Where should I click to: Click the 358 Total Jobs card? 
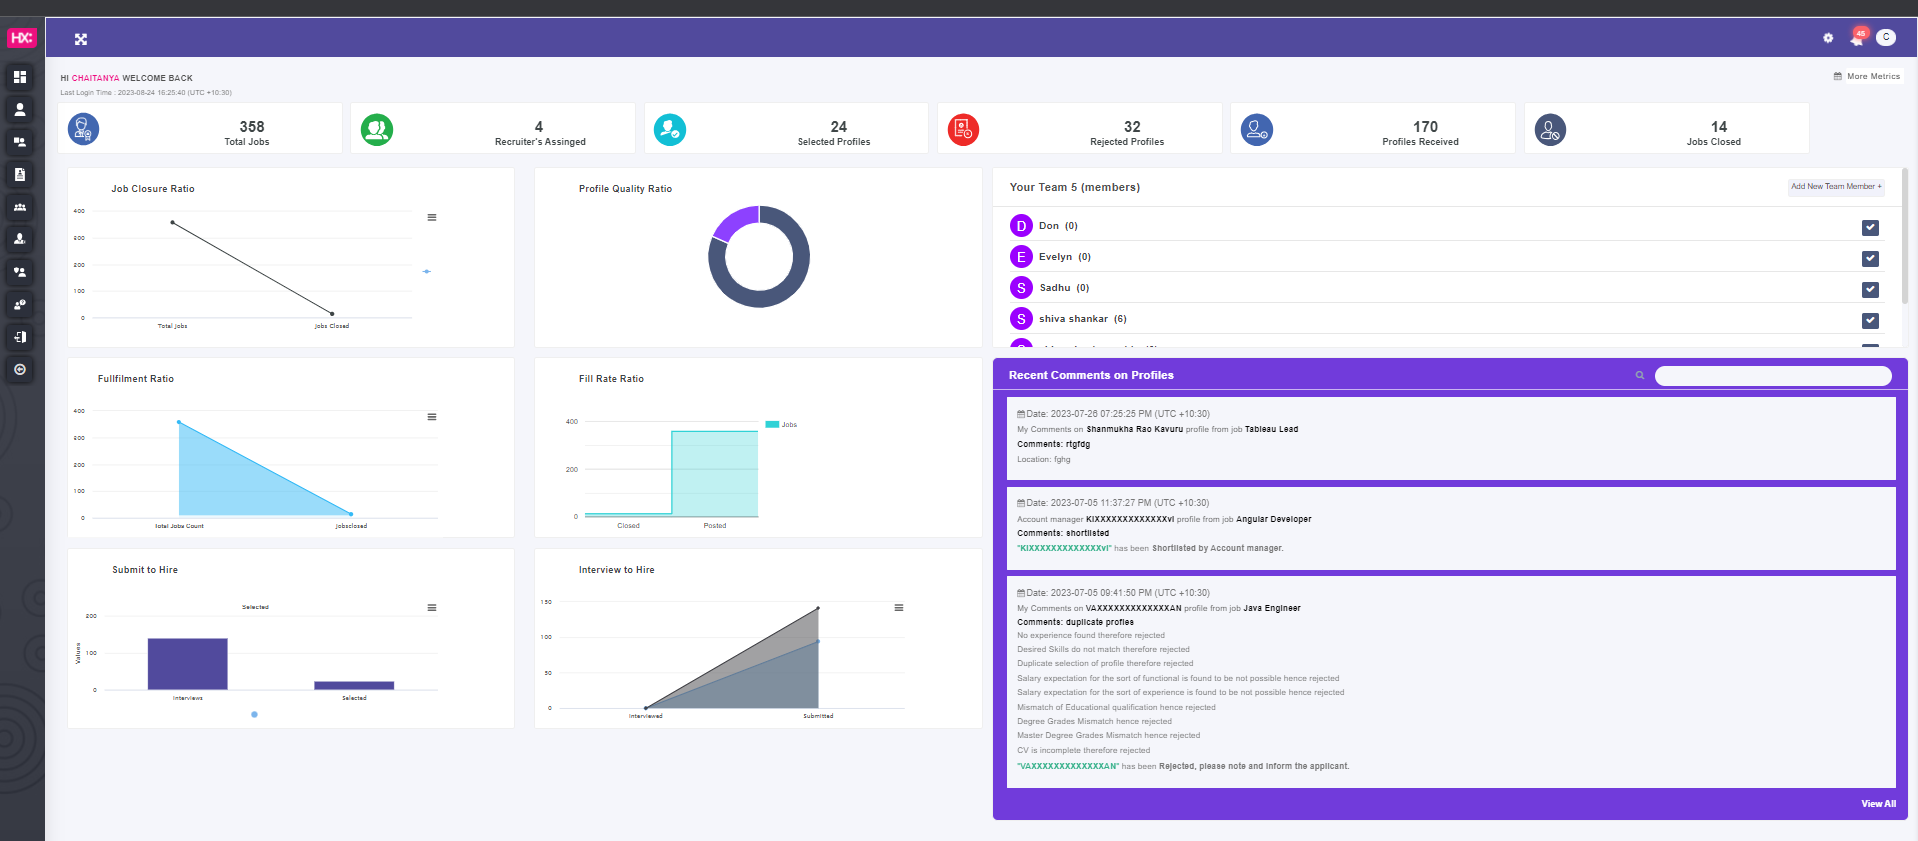point(200,128)
